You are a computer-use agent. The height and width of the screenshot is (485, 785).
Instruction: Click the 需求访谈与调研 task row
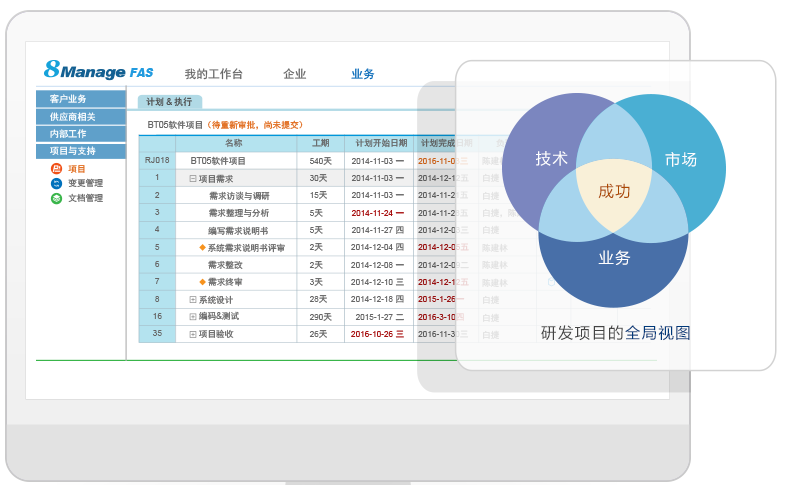pos(239,195)
